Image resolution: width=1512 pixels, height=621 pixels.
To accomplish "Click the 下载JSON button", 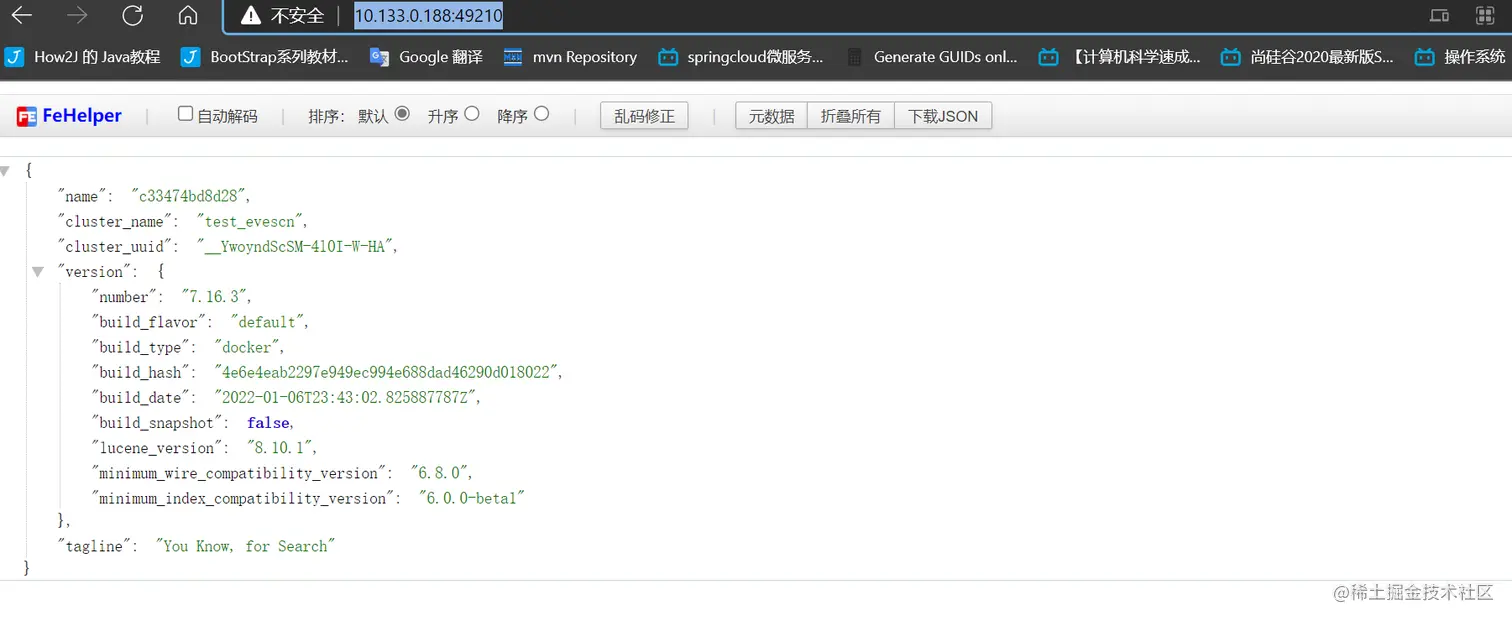I will pos(943,115).
